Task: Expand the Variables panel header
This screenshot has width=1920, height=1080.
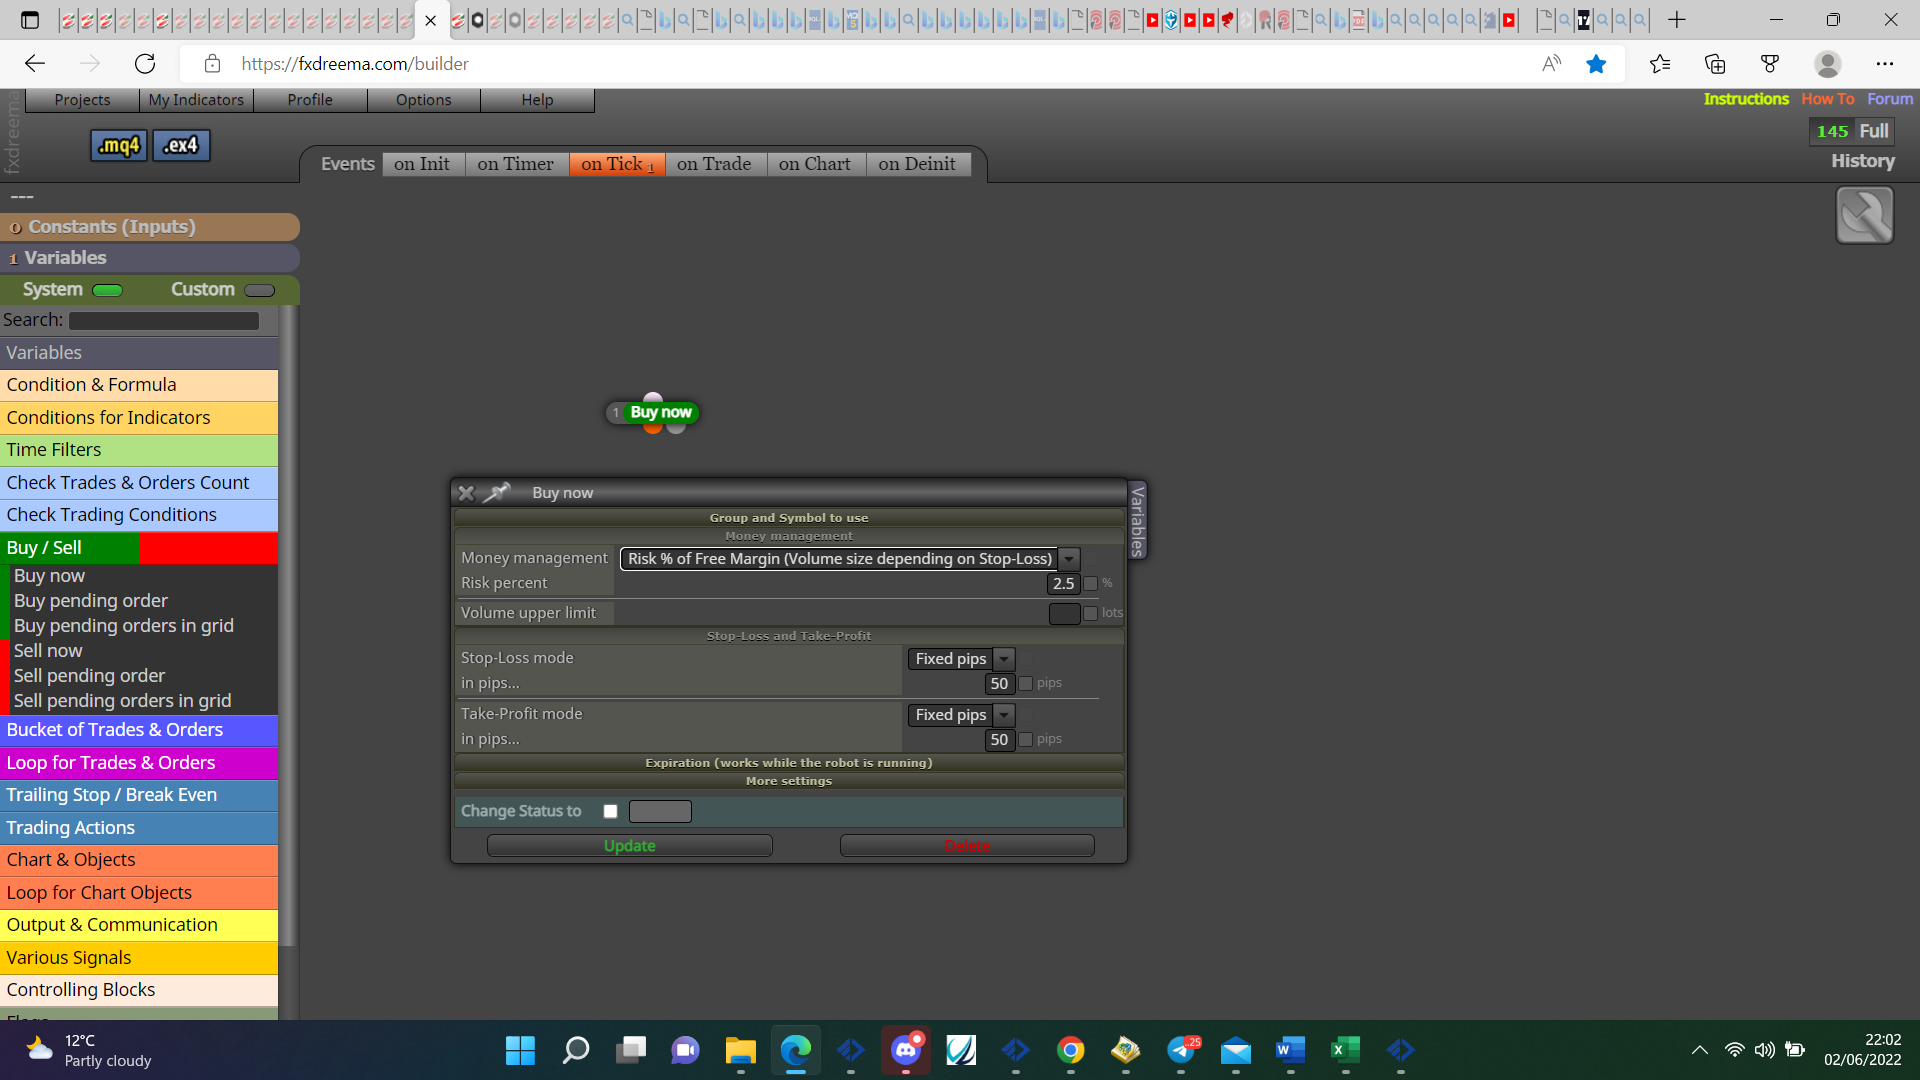Action: tap(149, 258)
